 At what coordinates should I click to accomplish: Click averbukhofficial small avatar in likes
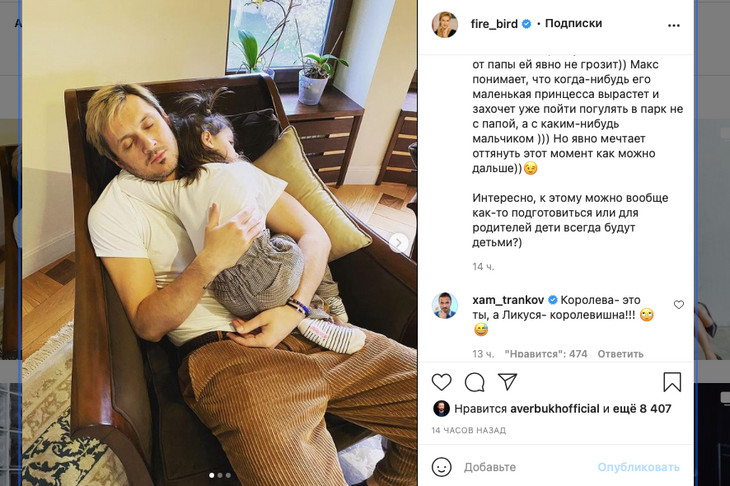(441, 409)
